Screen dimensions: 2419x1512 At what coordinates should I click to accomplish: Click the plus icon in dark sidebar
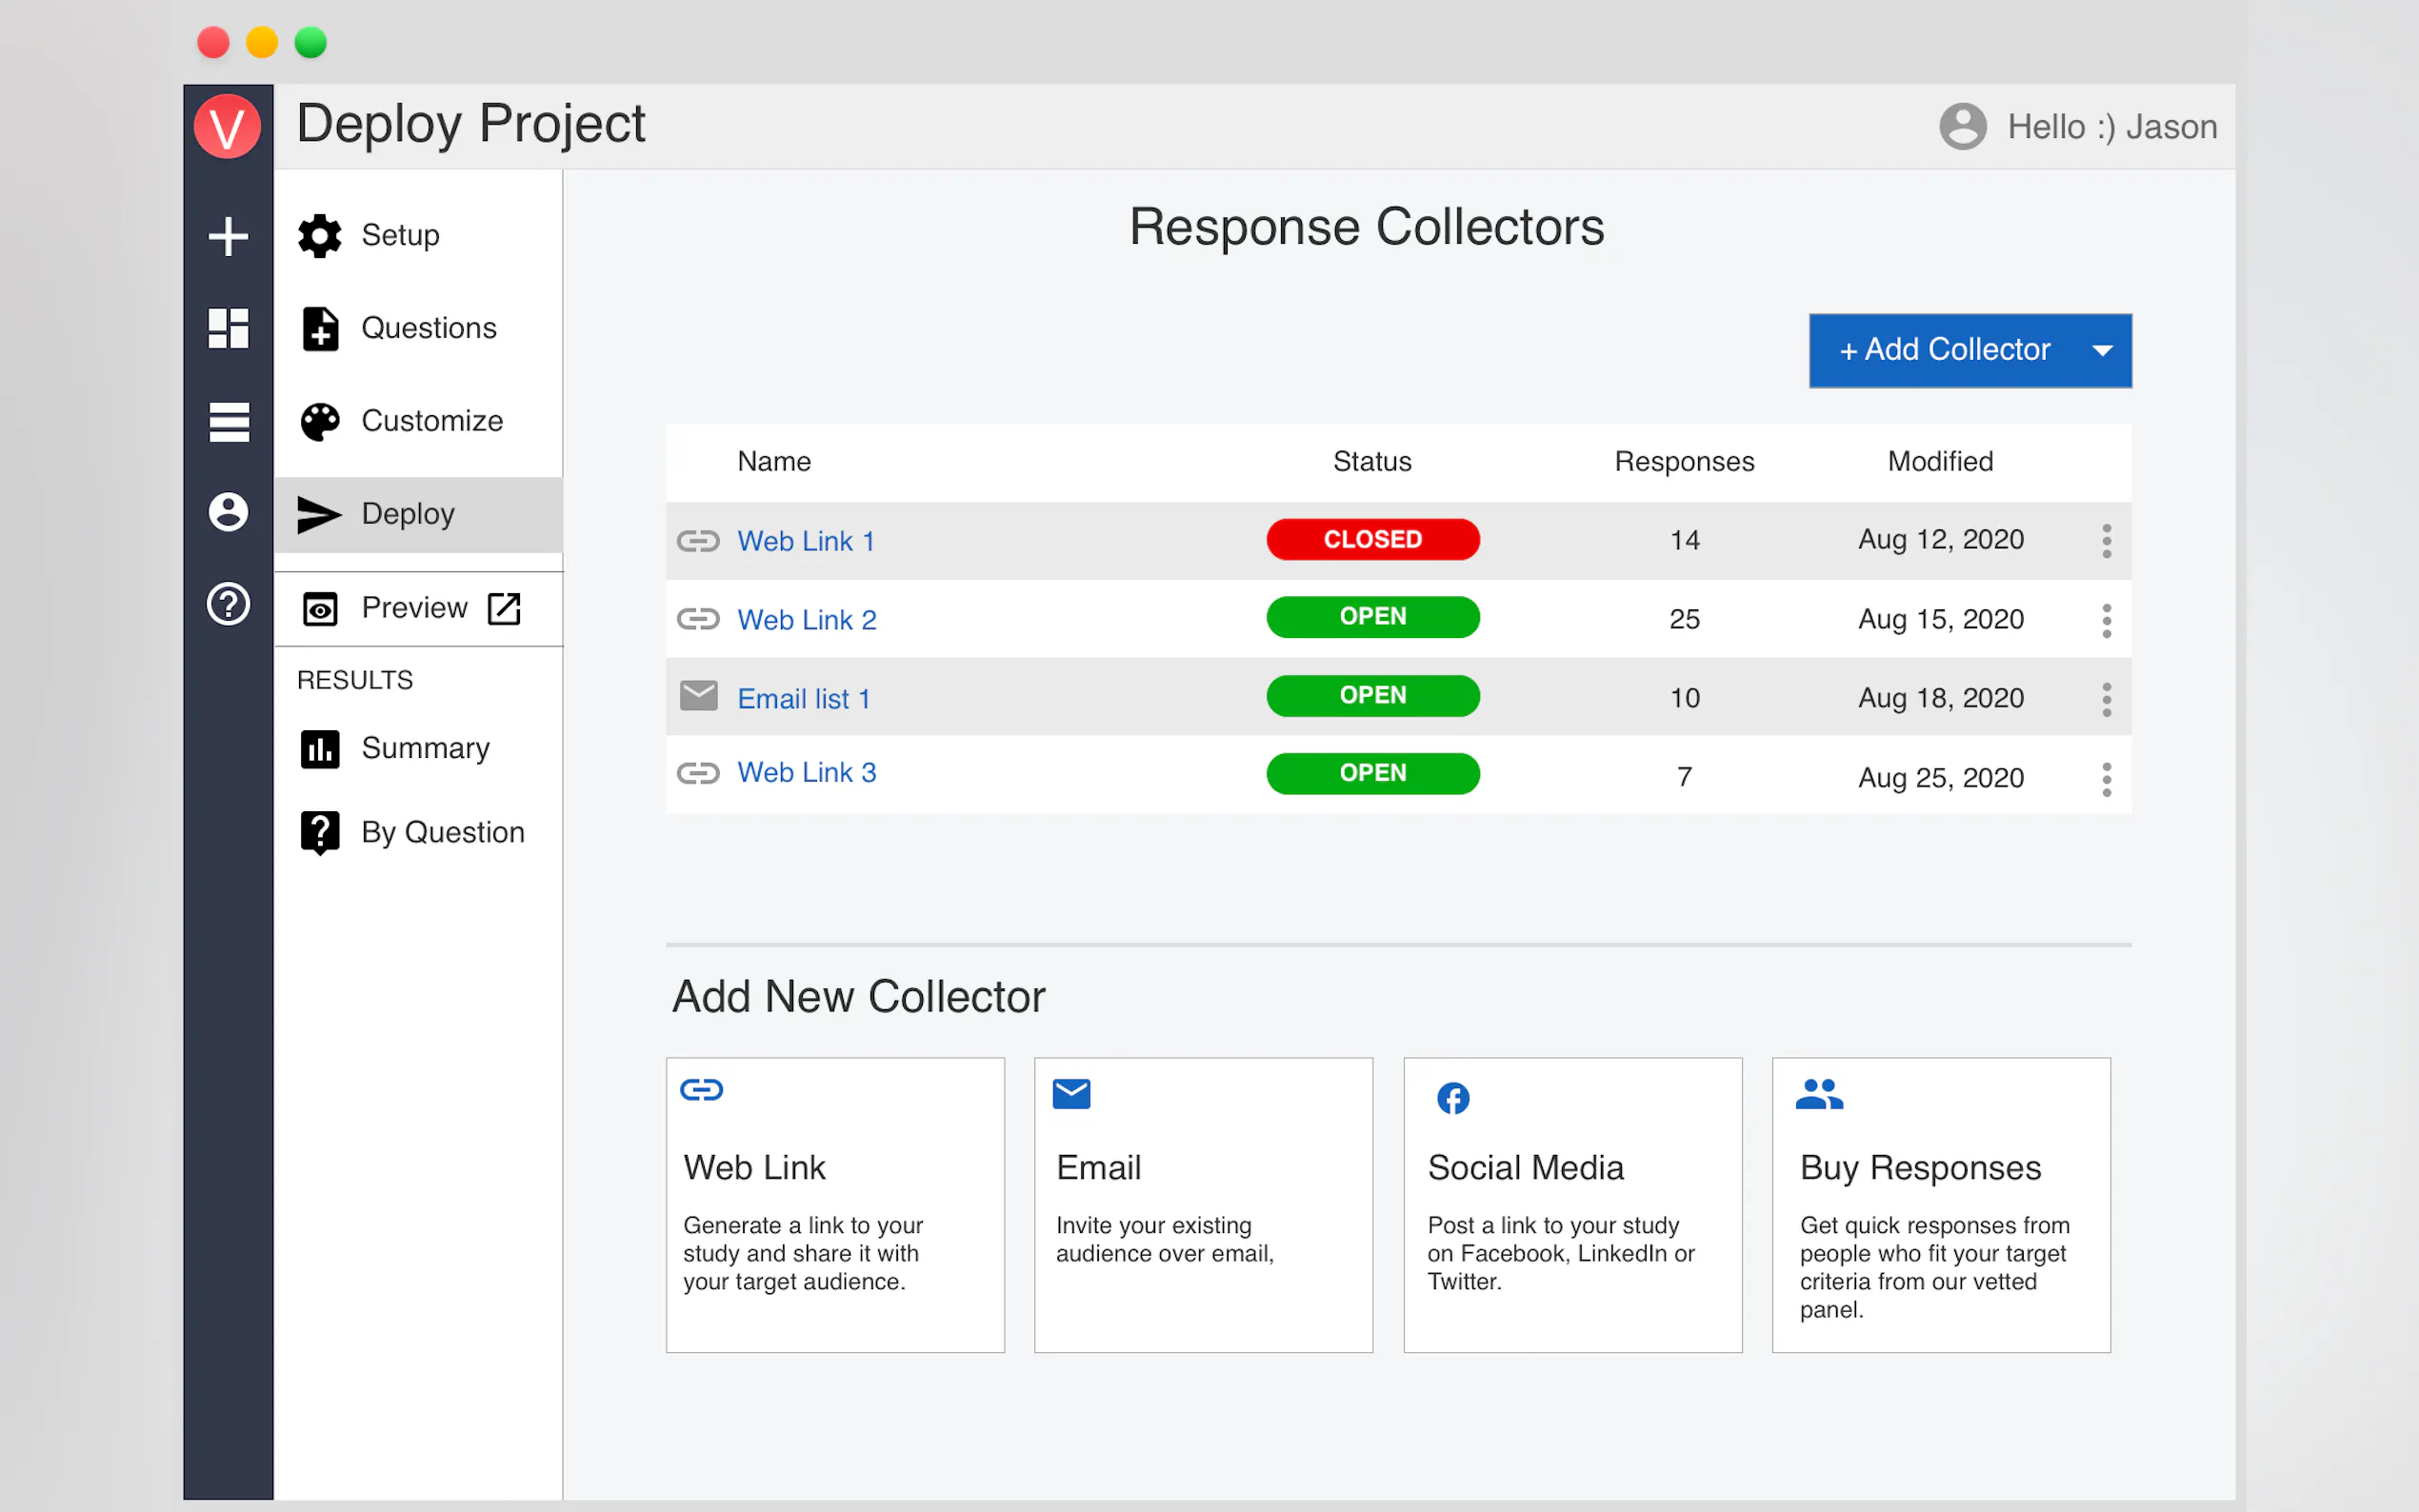228,236
